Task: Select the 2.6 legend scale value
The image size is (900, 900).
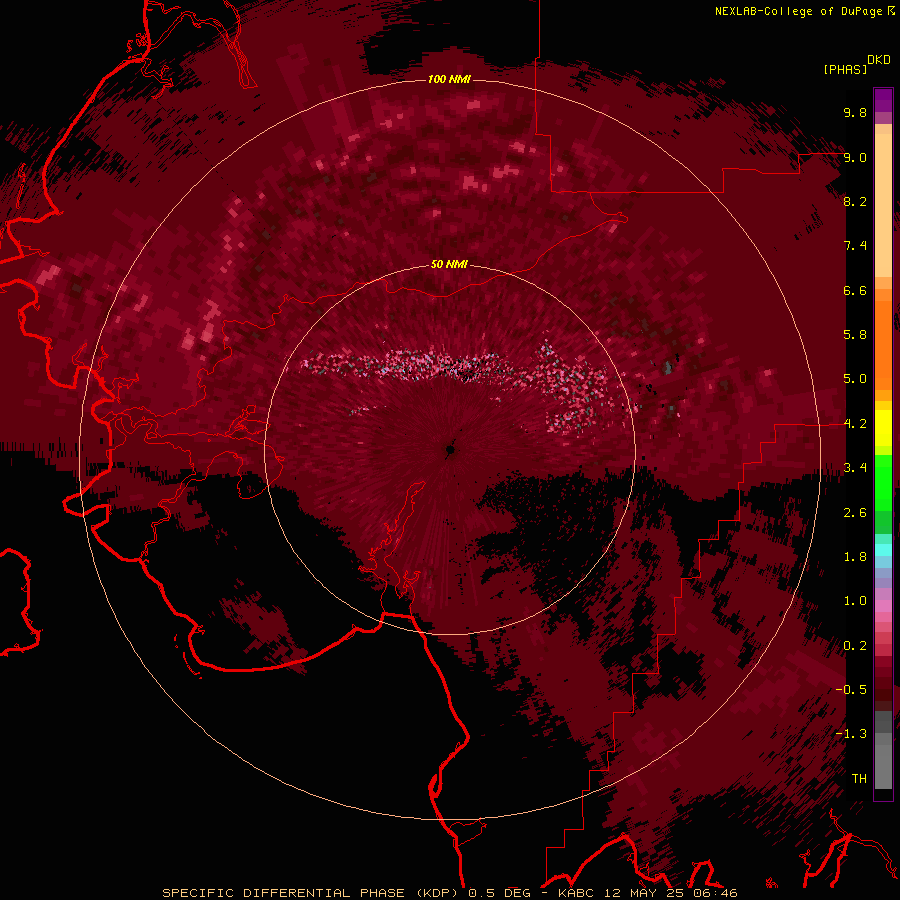Action: coord(855,513)
